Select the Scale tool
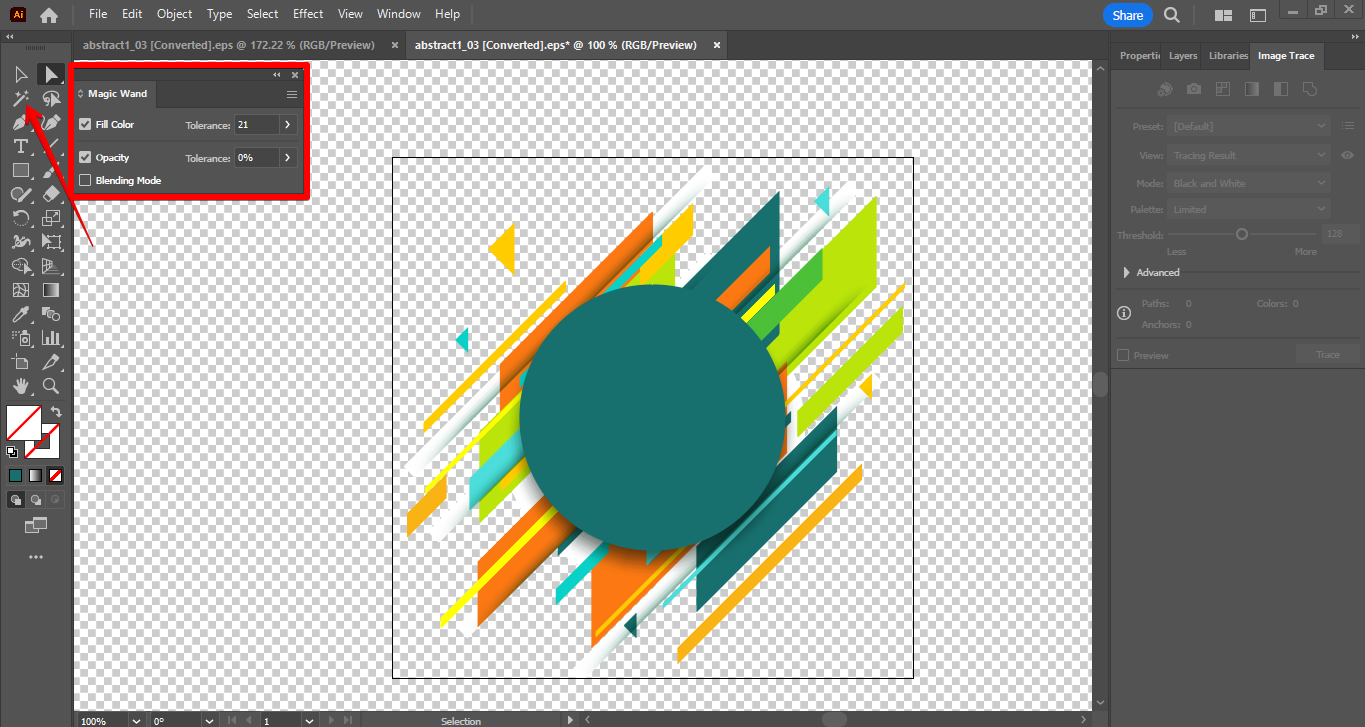The height and width of the screenshot is (727, 1365). [50, 218]
